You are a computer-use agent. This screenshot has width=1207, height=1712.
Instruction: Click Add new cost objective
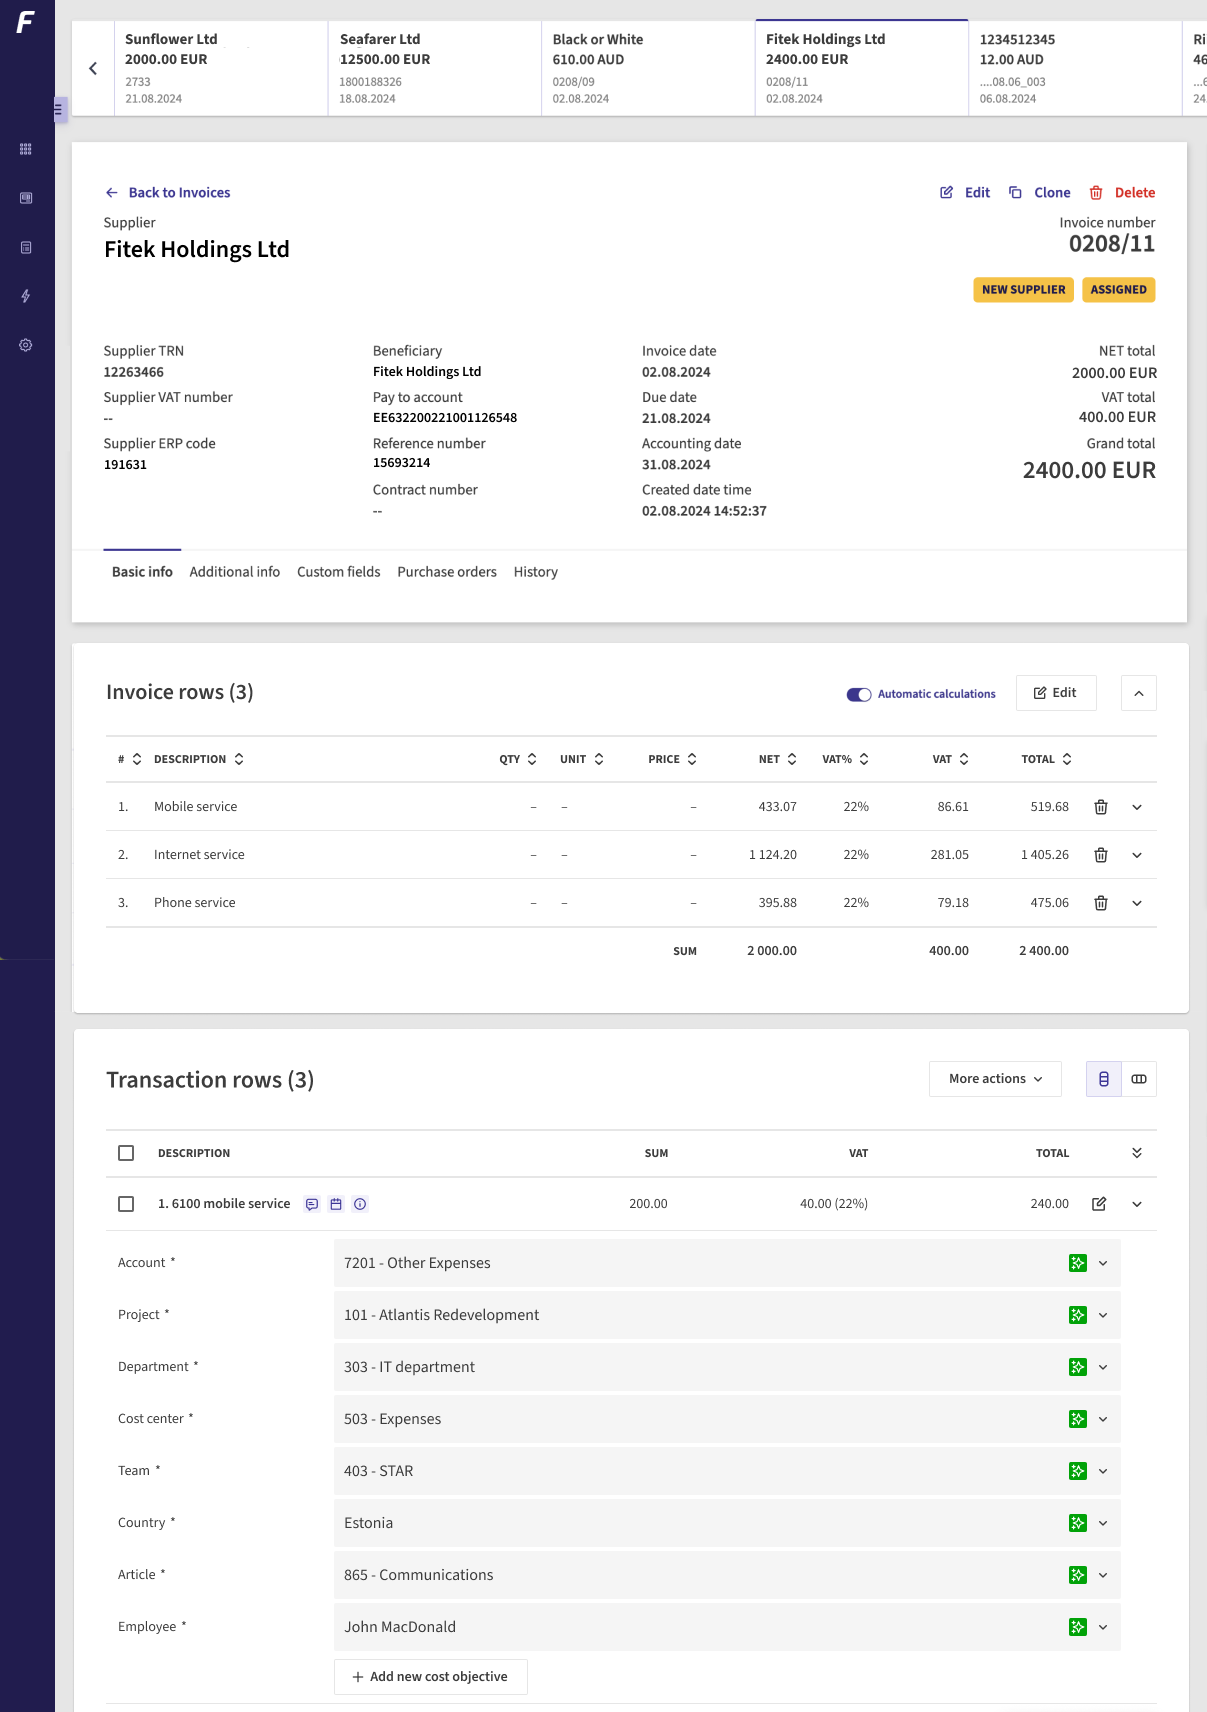coord(431,1677)
